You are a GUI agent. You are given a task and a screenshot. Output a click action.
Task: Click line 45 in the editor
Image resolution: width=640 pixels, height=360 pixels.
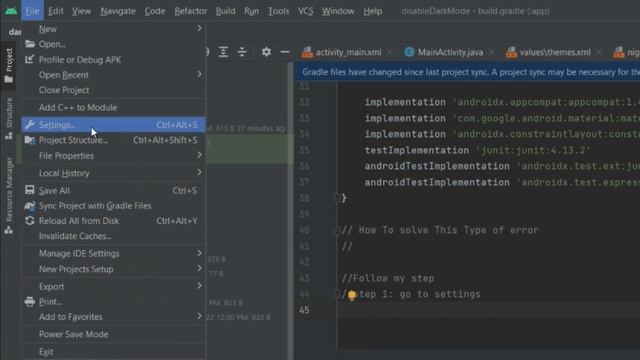pyautogui.click(x=489, y=310)
